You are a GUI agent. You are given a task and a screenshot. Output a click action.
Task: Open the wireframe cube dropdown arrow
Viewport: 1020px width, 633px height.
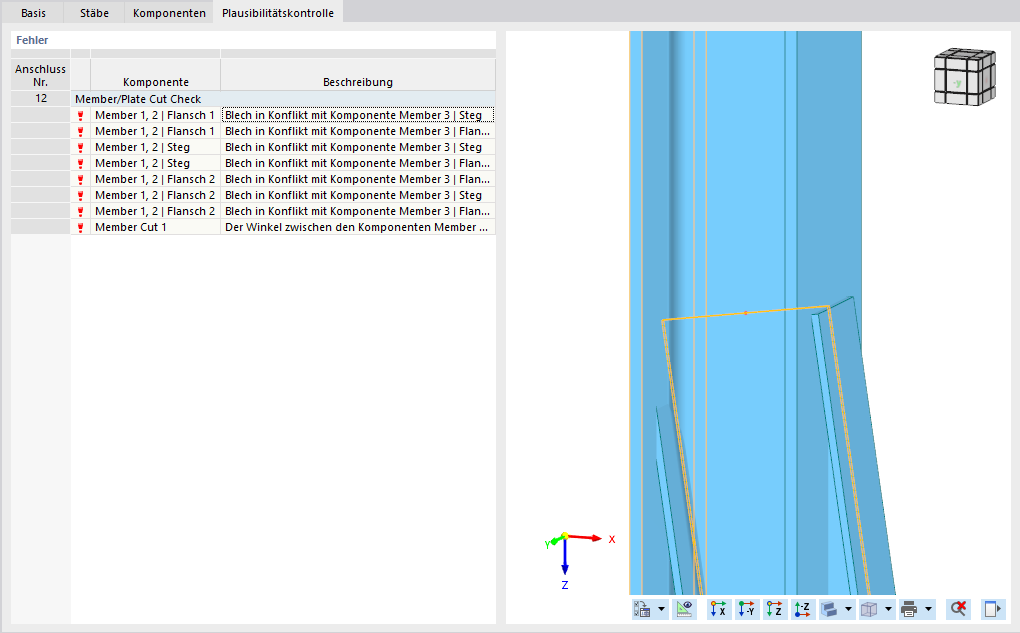[x=888, y=609]
